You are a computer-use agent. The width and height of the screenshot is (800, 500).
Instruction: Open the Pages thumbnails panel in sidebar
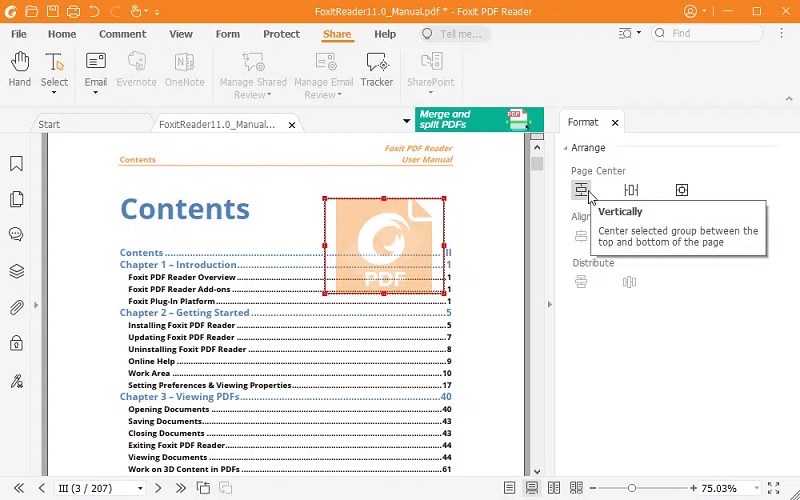[16, 199]
